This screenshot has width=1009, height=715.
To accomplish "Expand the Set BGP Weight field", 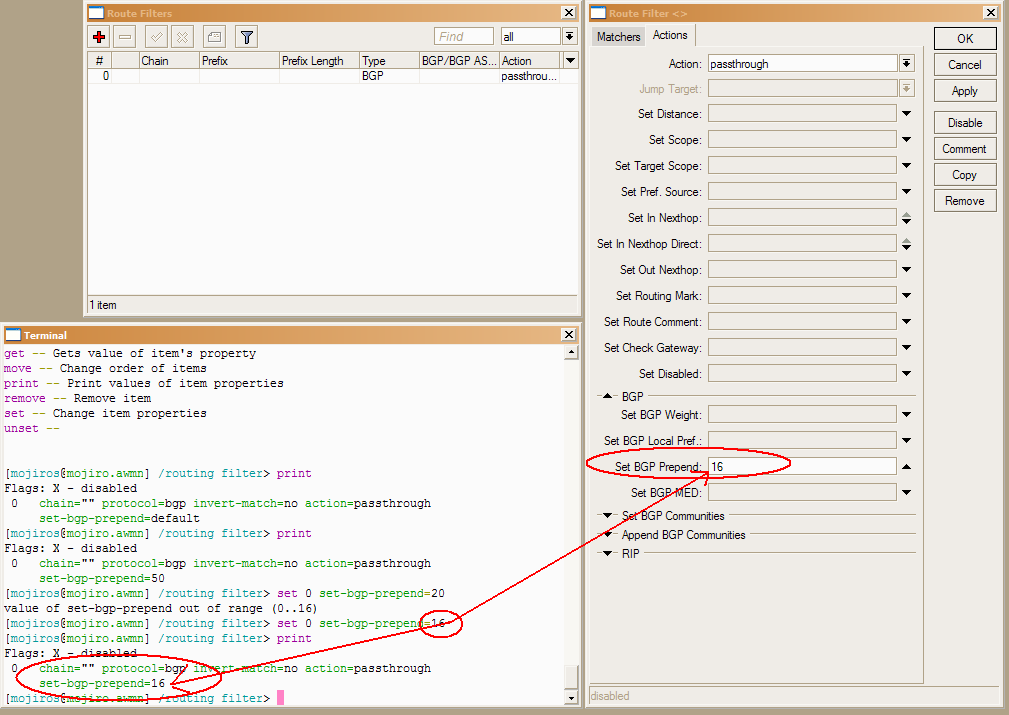I will click(906, 415).
